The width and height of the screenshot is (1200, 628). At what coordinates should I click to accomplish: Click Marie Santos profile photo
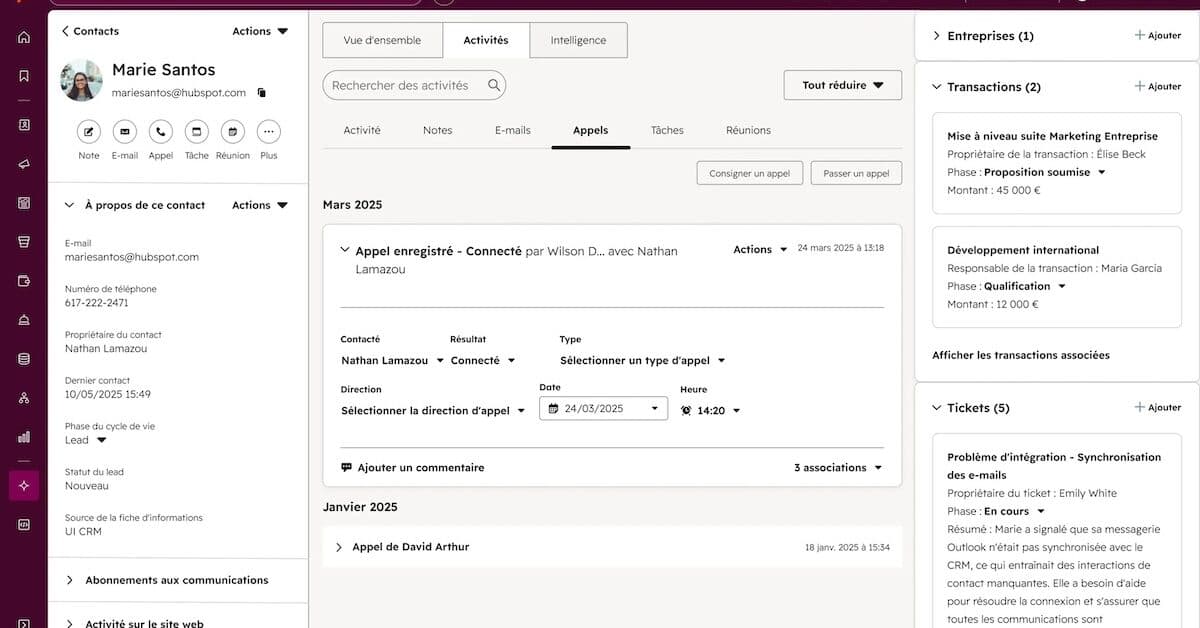(x=82, y=80)
